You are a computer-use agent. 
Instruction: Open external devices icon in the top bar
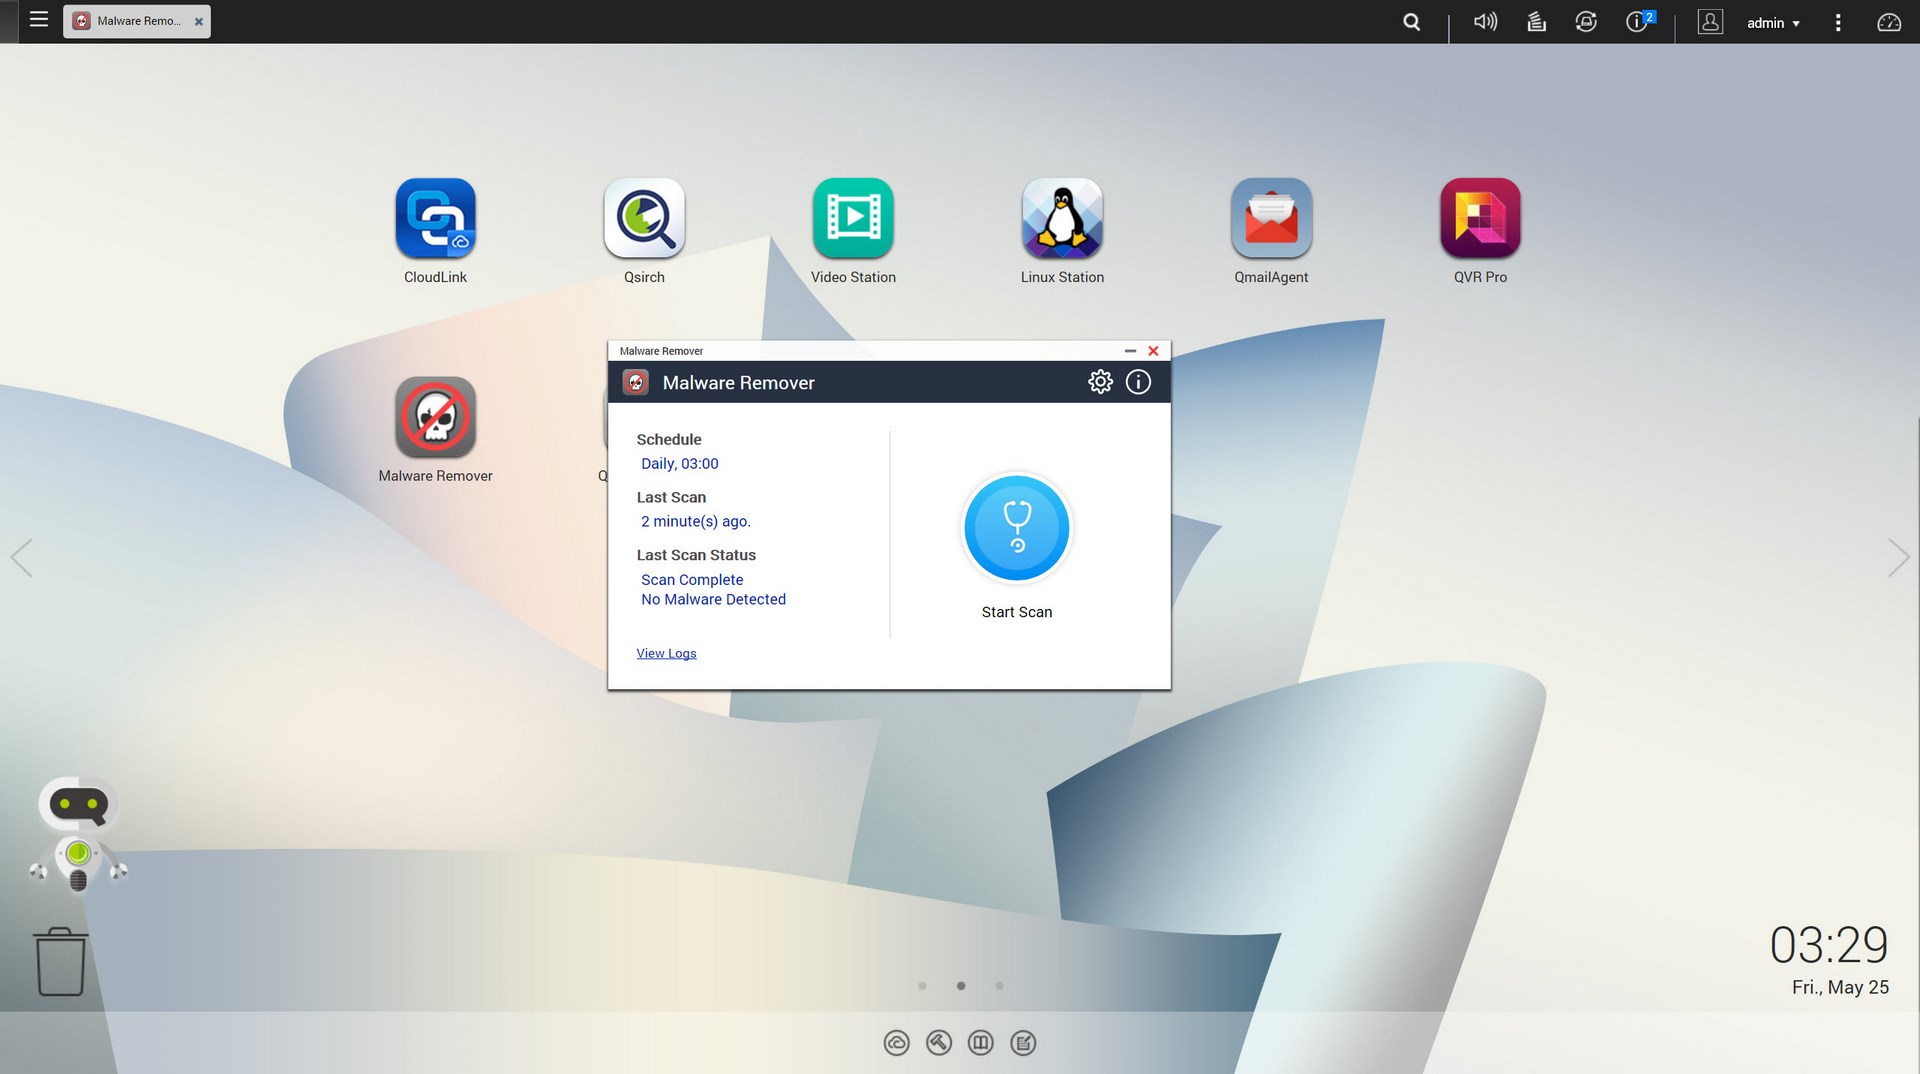click(1586, 22)
